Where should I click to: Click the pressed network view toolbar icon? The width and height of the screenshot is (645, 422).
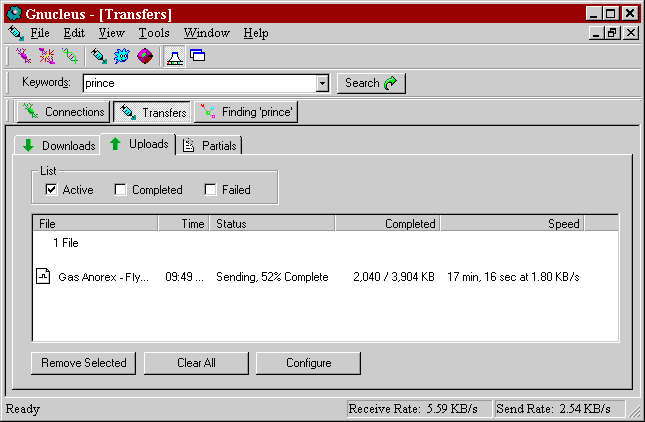(174, 56)
